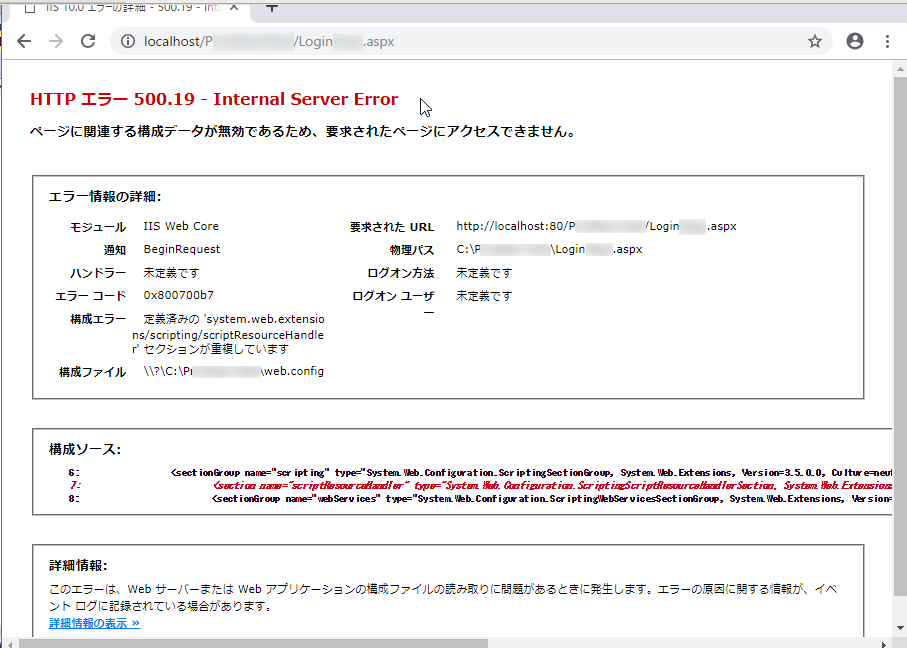The height and width of the screenshot is (648, 907).
Task: Click the HTTP エラー 500.19 heading
Action: [214, 100]
